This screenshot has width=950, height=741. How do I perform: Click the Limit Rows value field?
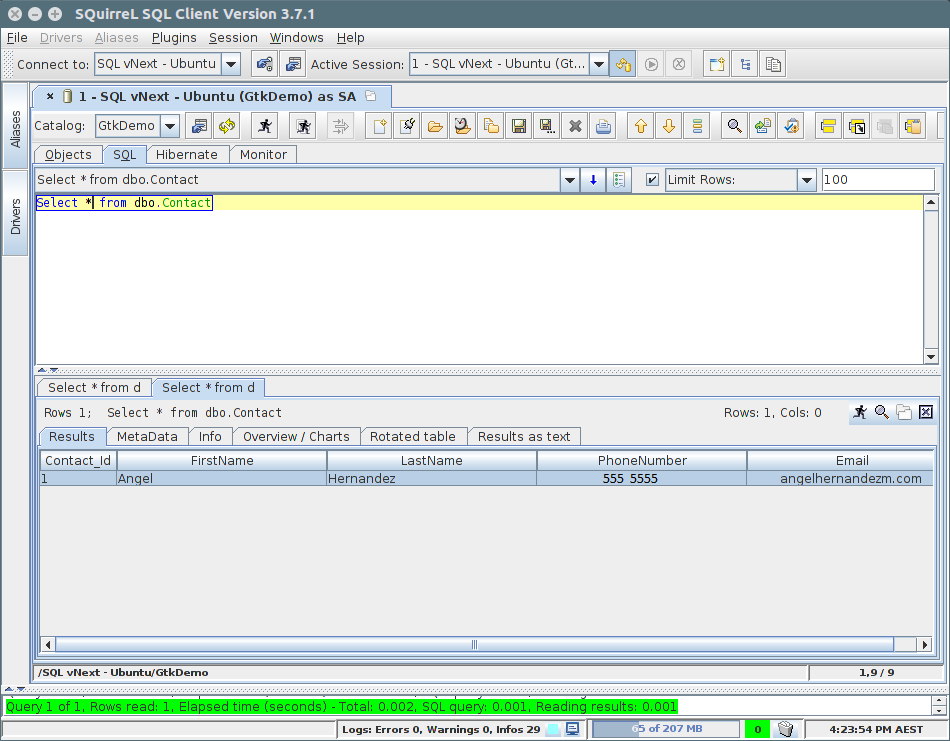[x=877, y=180]
